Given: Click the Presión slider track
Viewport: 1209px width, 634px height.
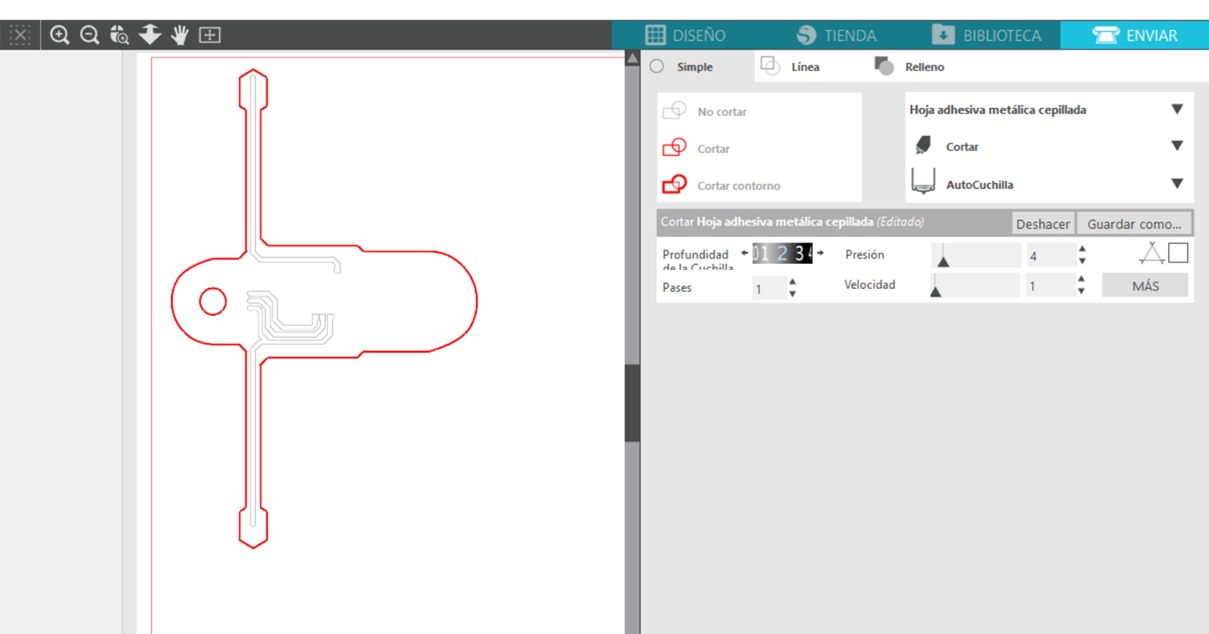Looking at the screenshot, I should point(976,255).
